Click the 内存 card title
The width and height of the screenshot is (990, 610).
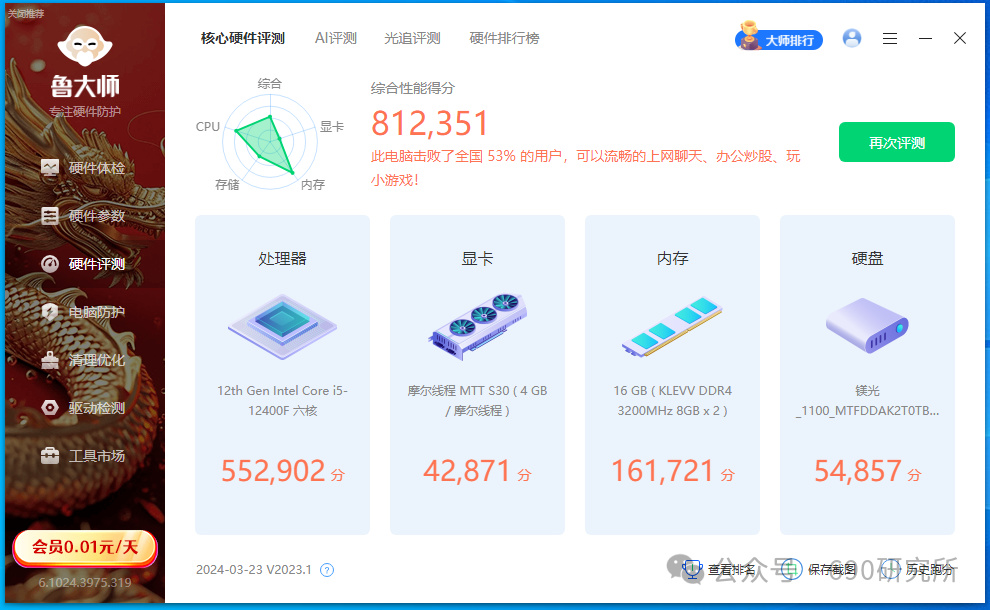coord(672,258)
